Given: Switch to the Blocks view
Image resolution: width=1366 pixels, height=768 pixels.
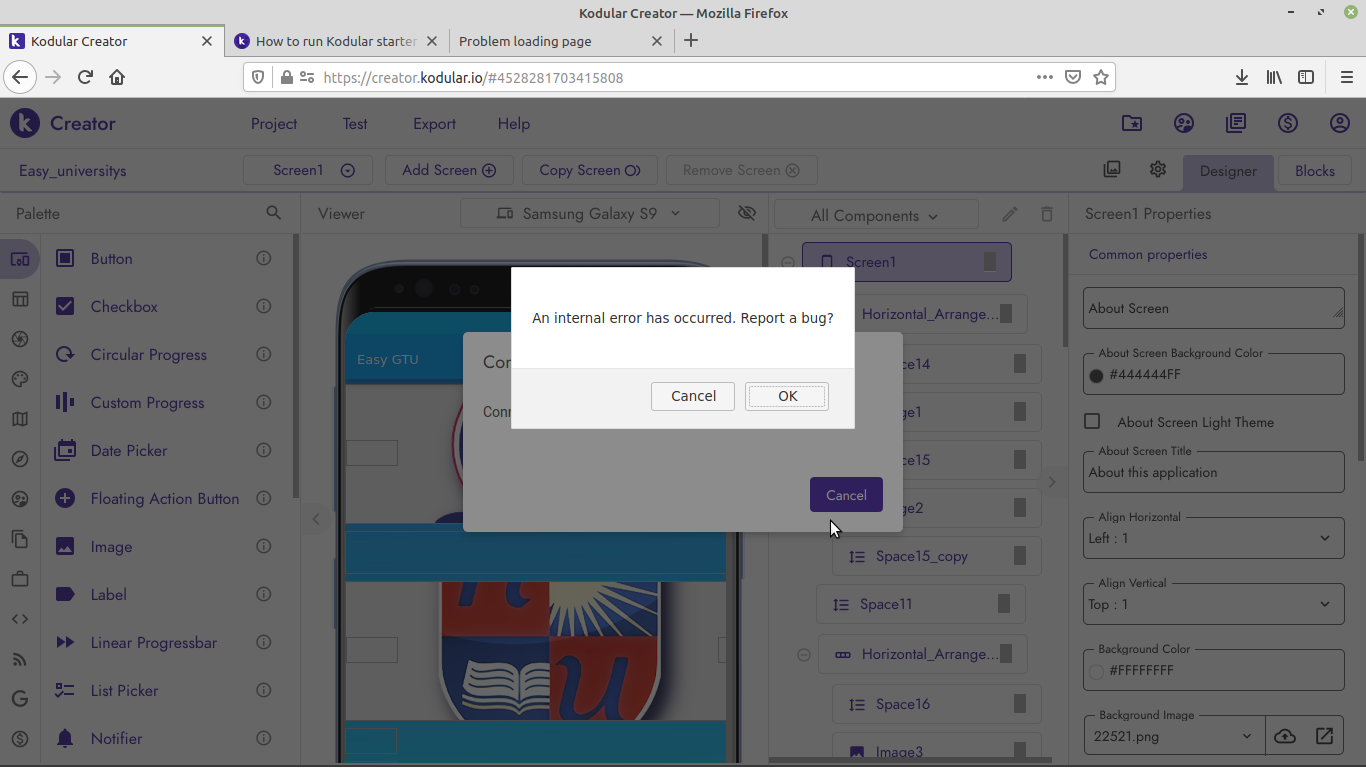Looking at the screenshot, I should pos(1315,171).
